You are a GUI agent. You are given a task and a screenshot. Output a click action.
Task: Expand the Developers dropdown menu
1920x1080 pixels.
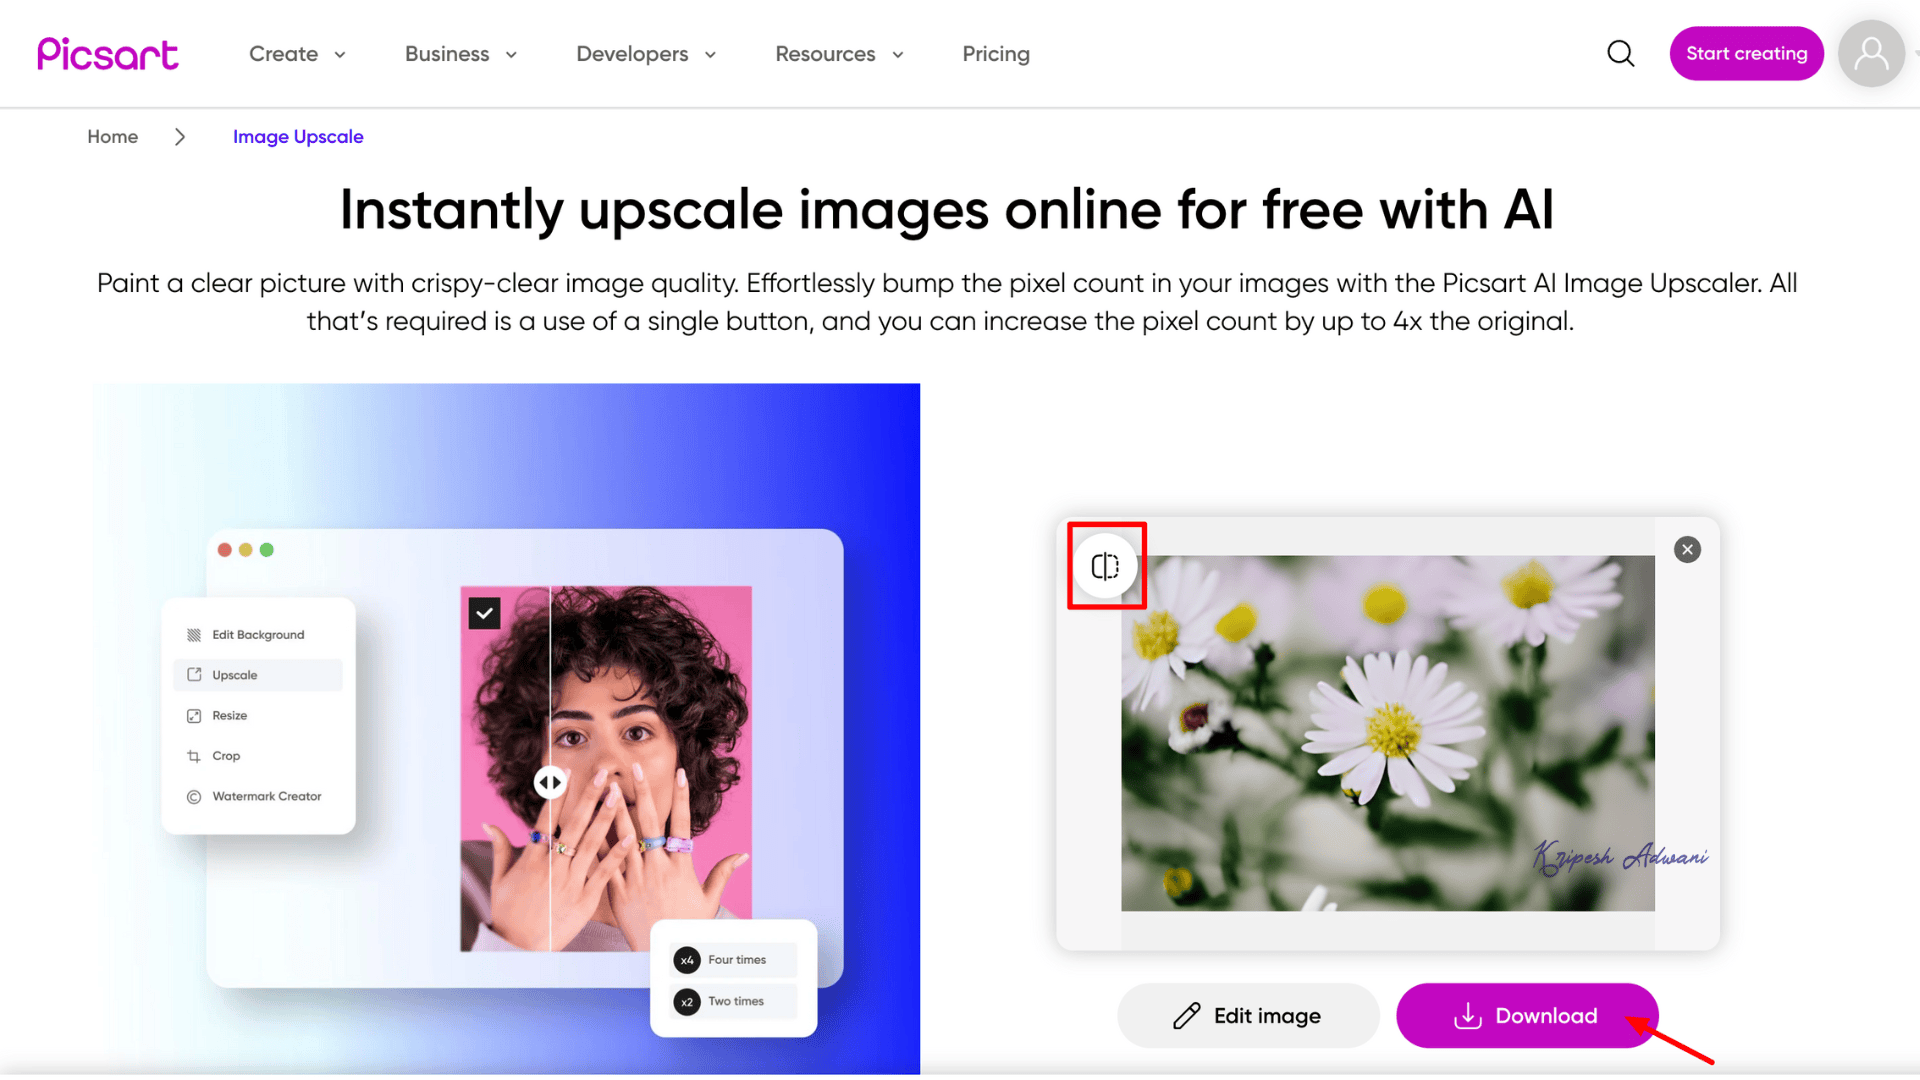click(646, 54)
